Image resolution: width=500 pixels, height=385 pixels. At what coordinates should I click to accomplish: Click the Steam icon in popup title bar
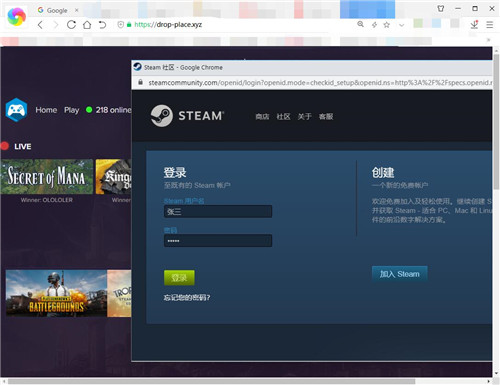tap(138, 67)
